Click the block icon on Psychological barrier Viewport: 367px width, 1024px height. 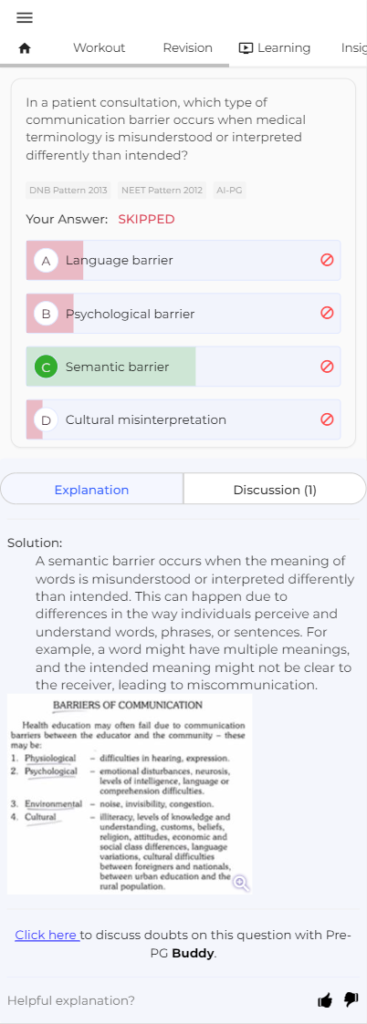(327, 313)
